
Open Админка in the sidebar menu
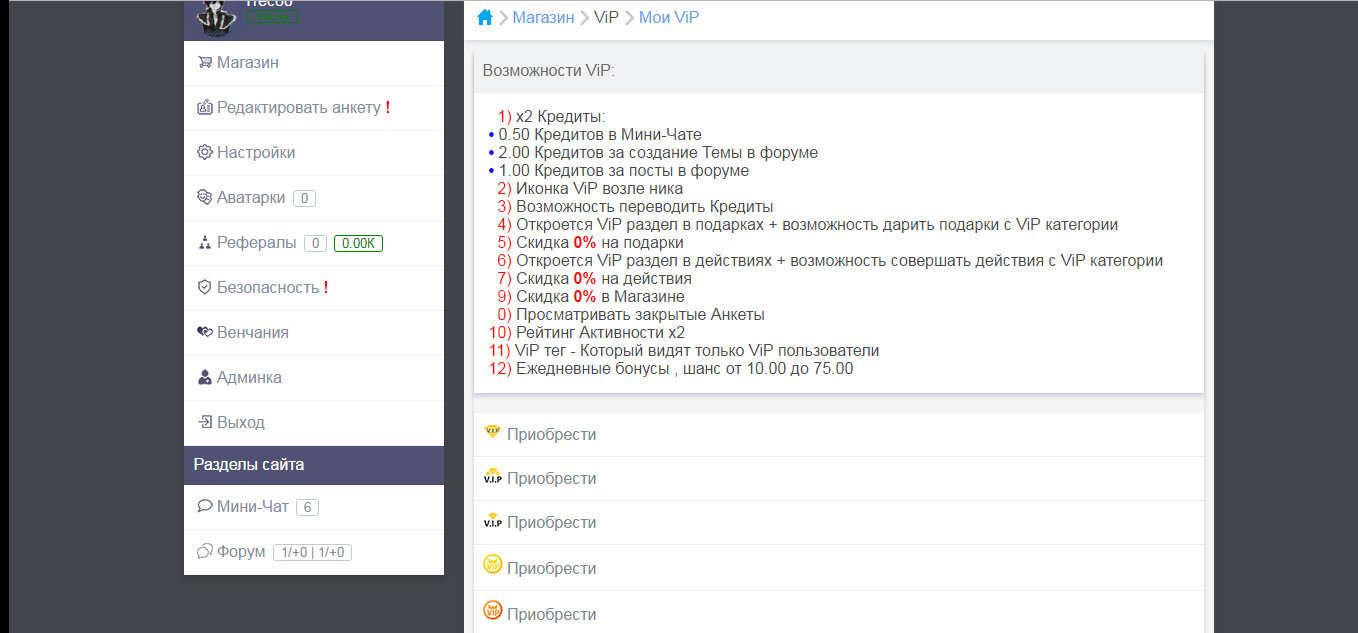point(249,377)
